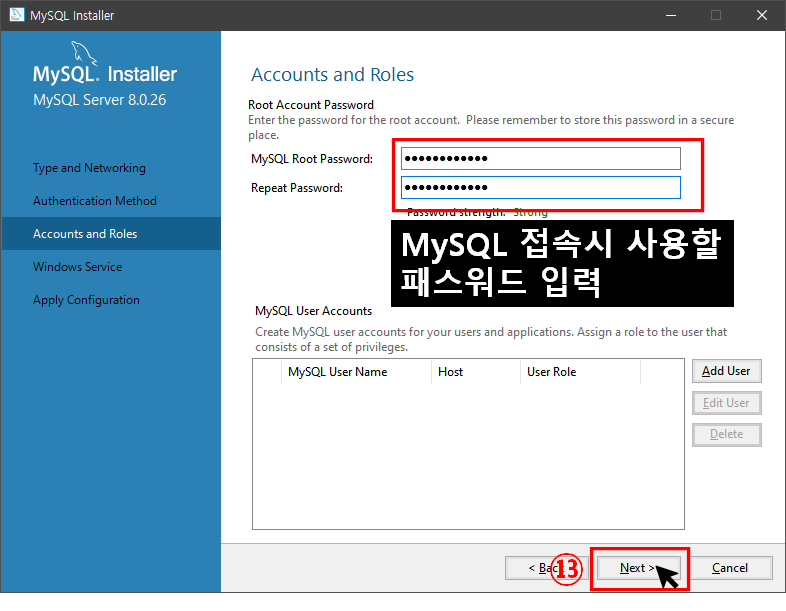Click the Delete user button
The height and width of the screenshot is (611, 786).
coord(726,435)
